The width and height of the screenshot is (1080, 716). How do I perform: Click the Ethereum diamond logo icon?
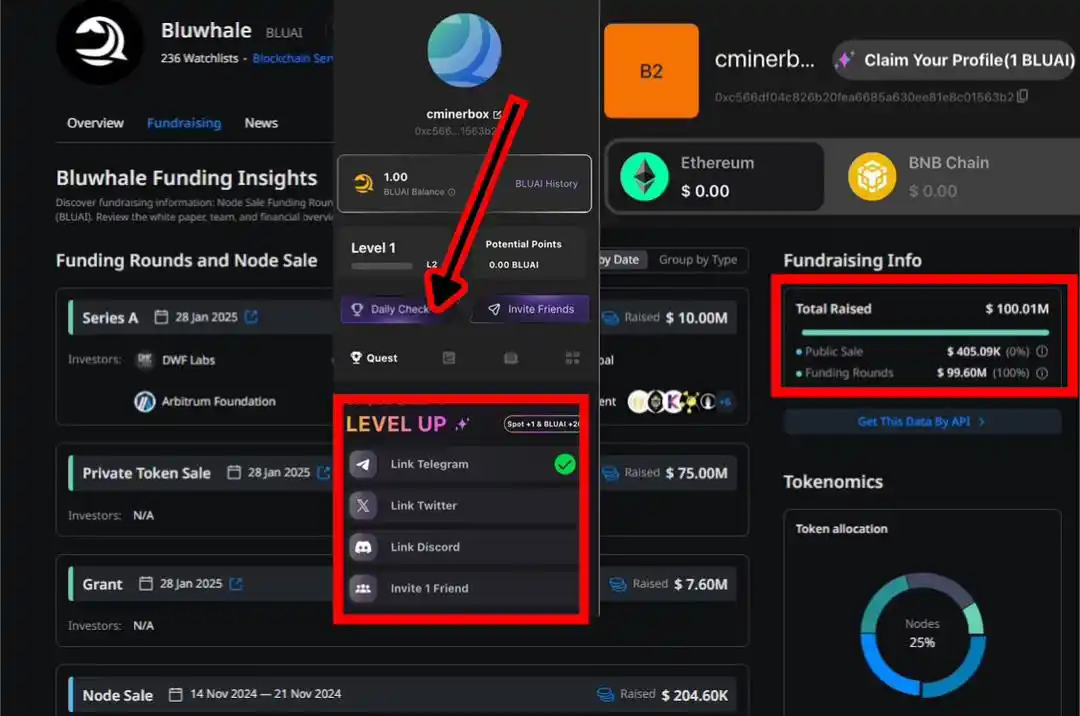coord(644,177)
